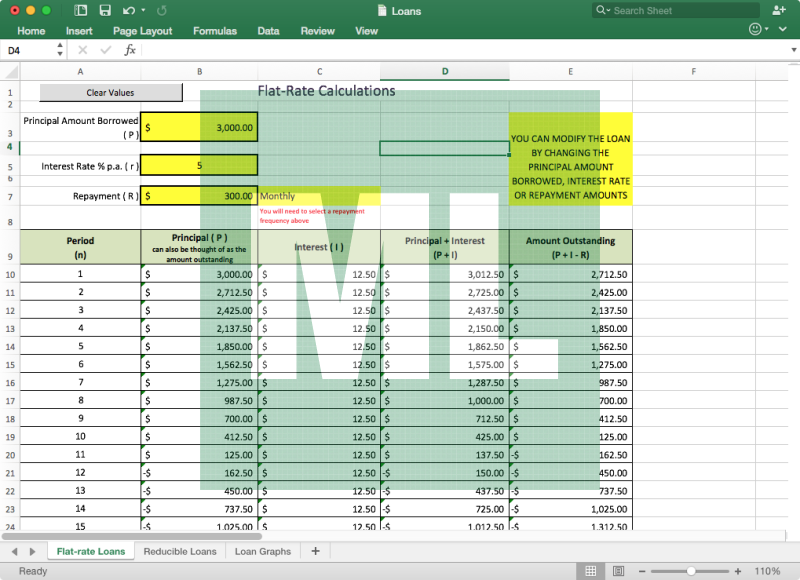Switch to Normal view in status bar
Screen dimensions: 800x580
[591, 571]
